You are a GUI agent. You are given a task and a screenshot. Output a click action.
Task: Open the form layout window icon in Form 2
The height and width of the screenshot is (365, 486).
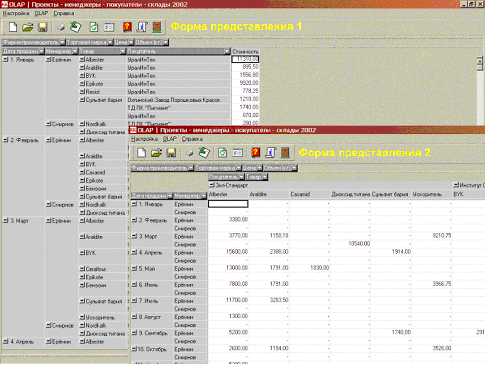(x=237, y=153)
